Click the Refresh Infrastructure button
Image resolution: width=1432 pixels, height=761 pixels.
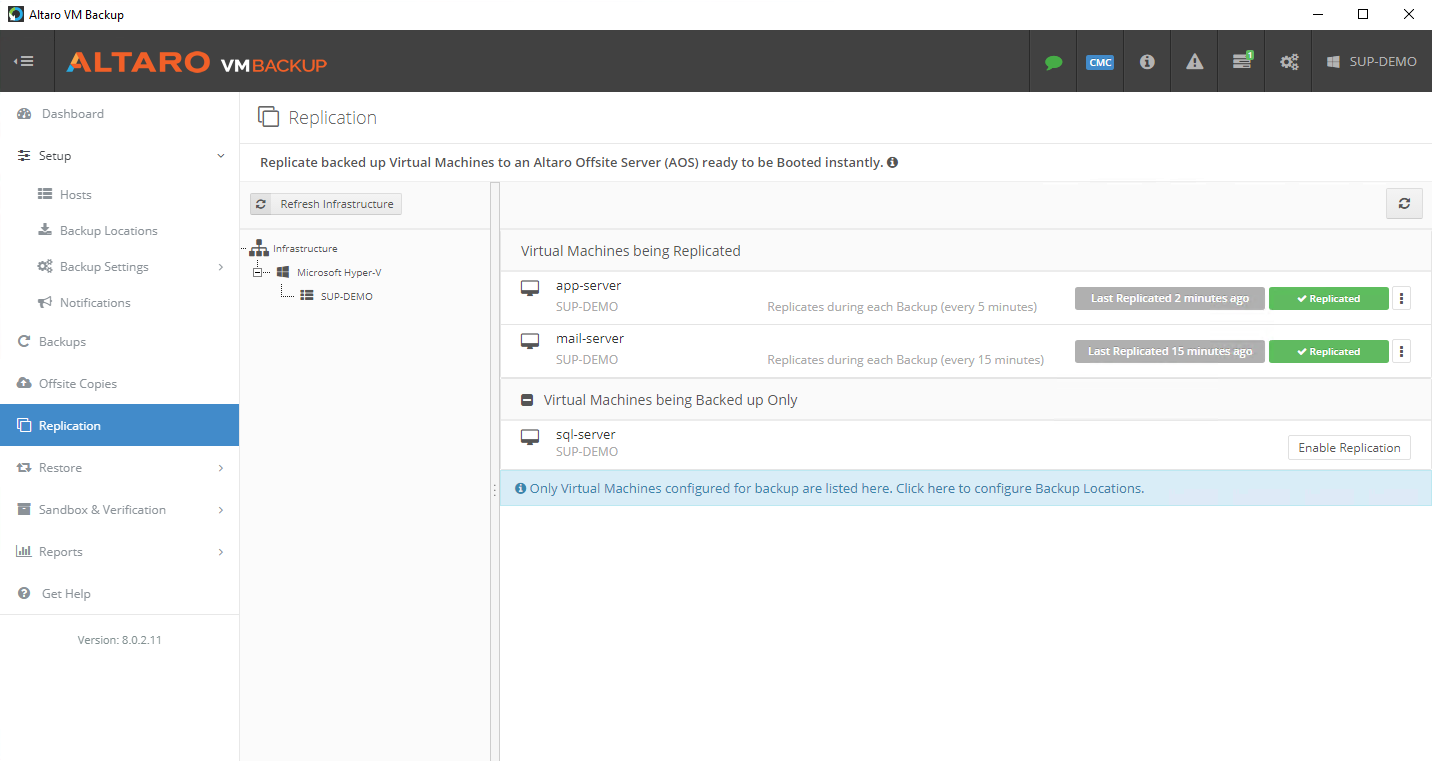click(x=326, y=204)
